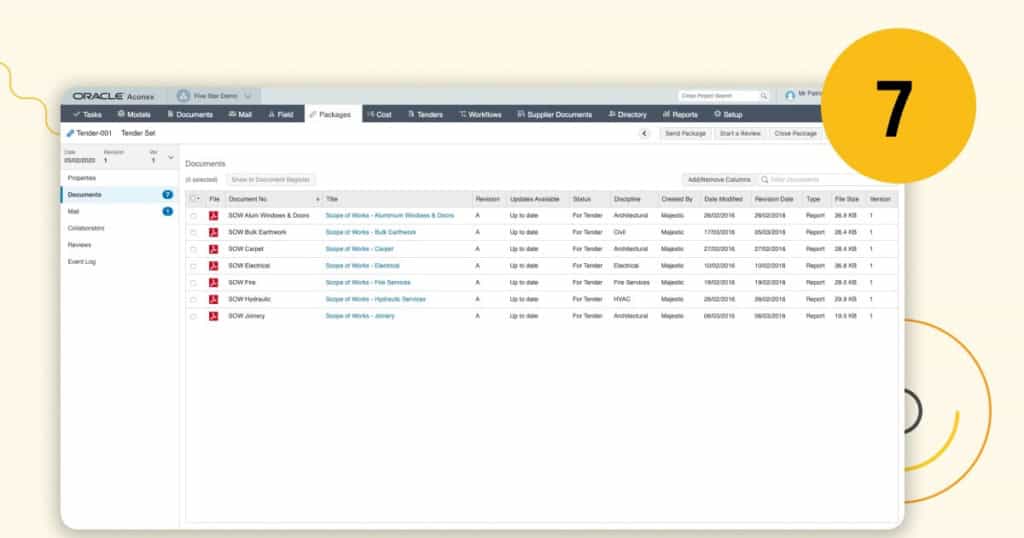Screen dimensions: 1024x538
Task: Check the box next to SOW Hydraulic
Action: tap(193, 299)
